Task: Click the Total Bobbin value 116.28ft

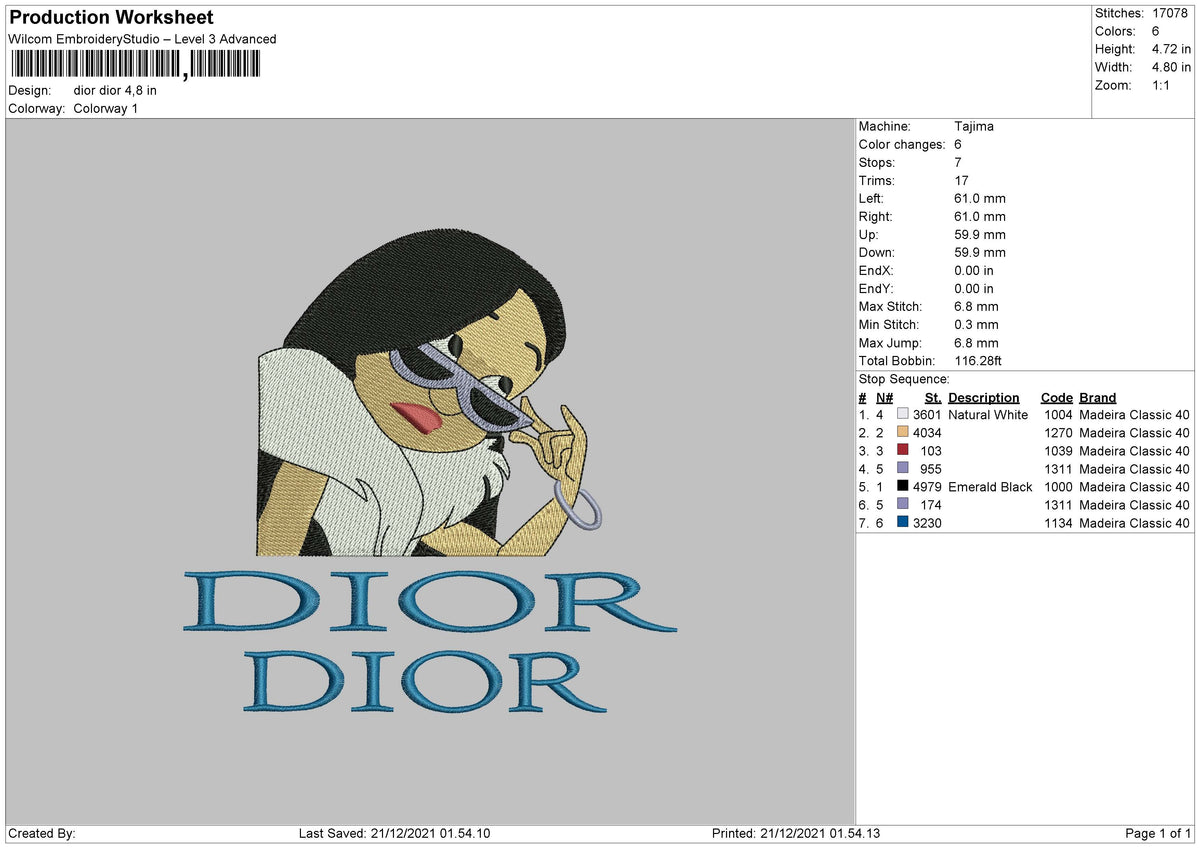Action: point(978,361)
